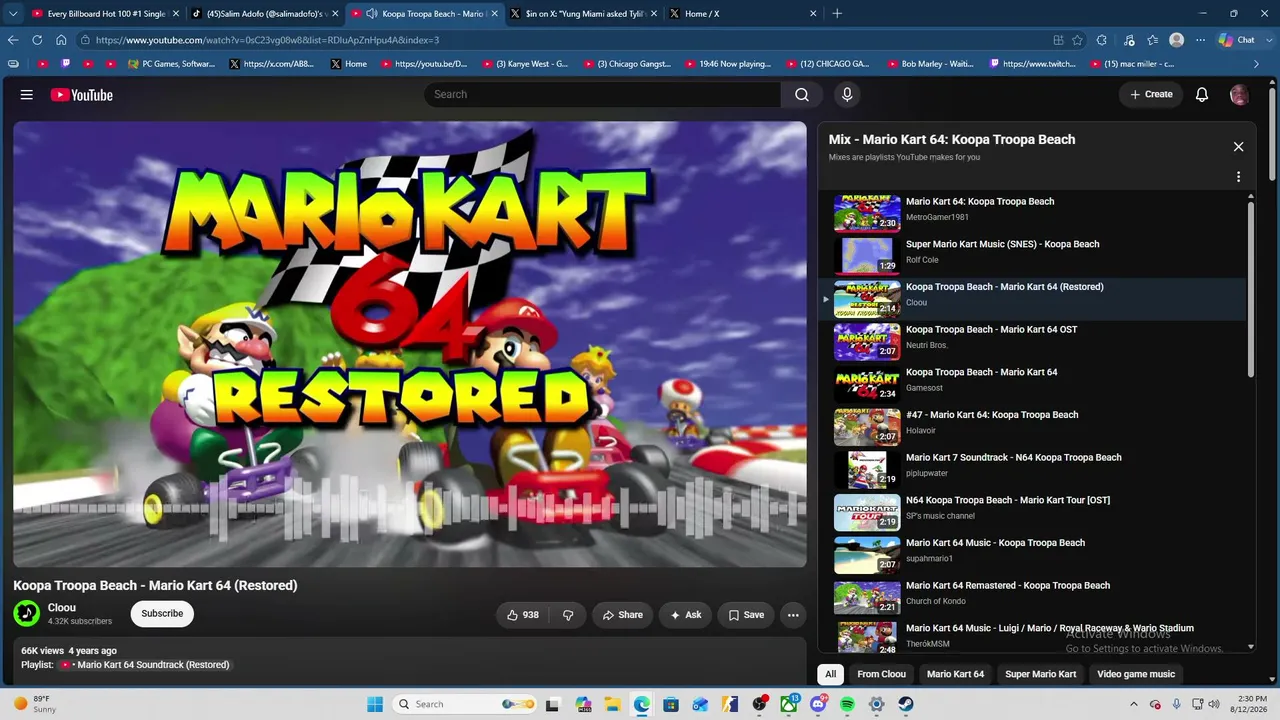The width and height of the screenshot is (1280, 720).
Task: Go back in browser history
Action: pyautogui.click(x=13, y=40)
